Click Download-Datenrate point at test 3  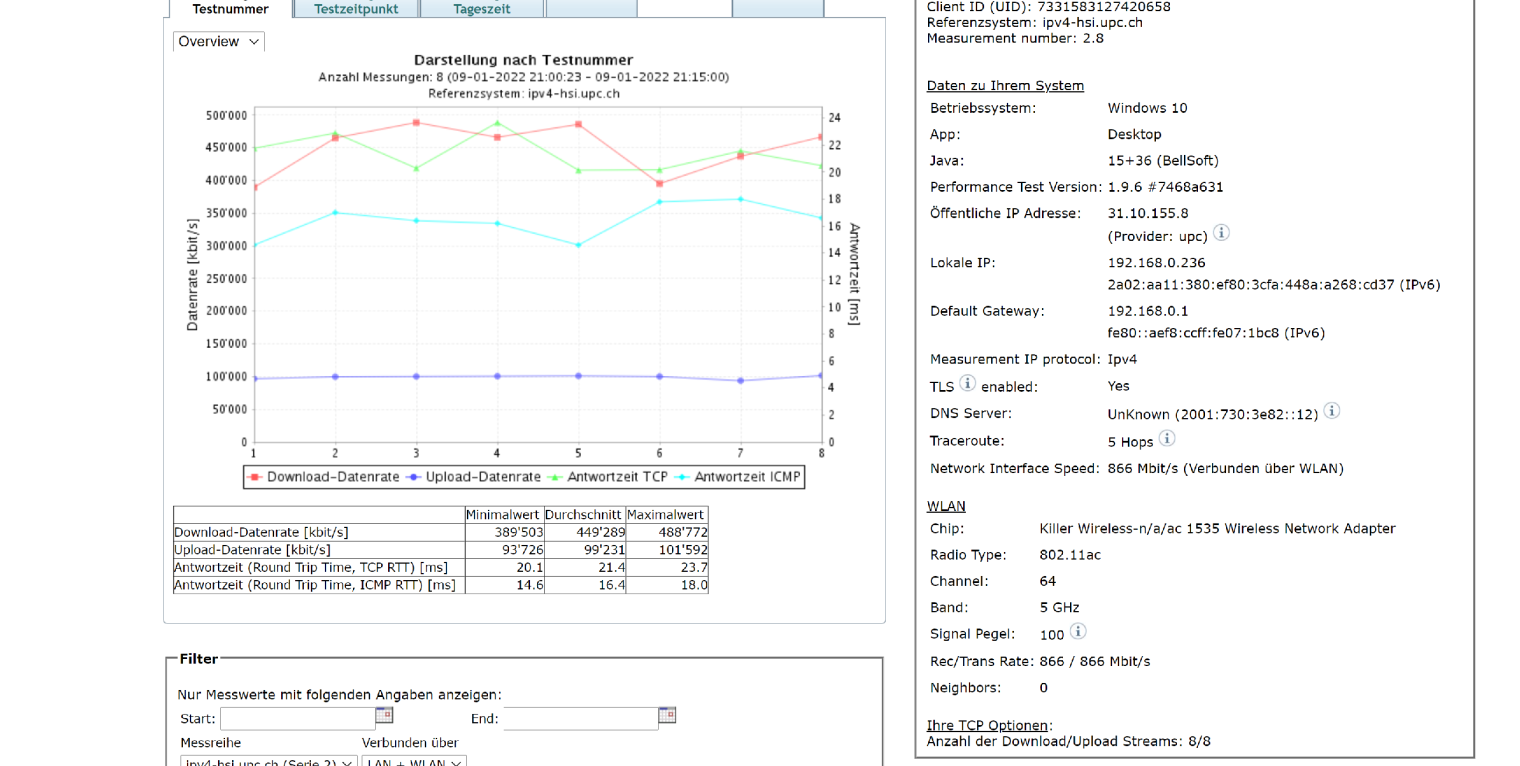[416, 123]
